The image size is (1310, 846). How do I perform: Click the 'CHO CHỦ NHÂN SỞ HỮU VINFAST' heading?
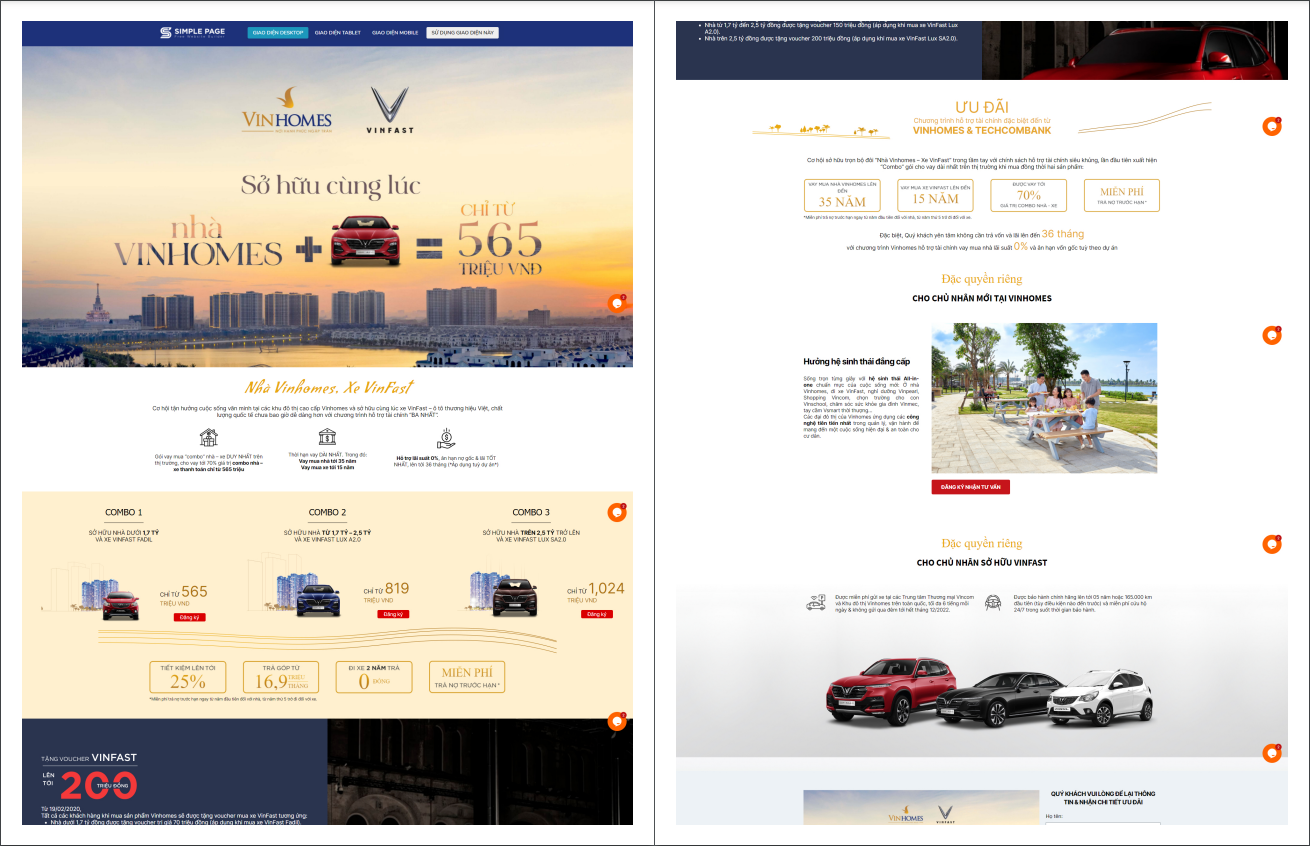click(x=982, y=563)
